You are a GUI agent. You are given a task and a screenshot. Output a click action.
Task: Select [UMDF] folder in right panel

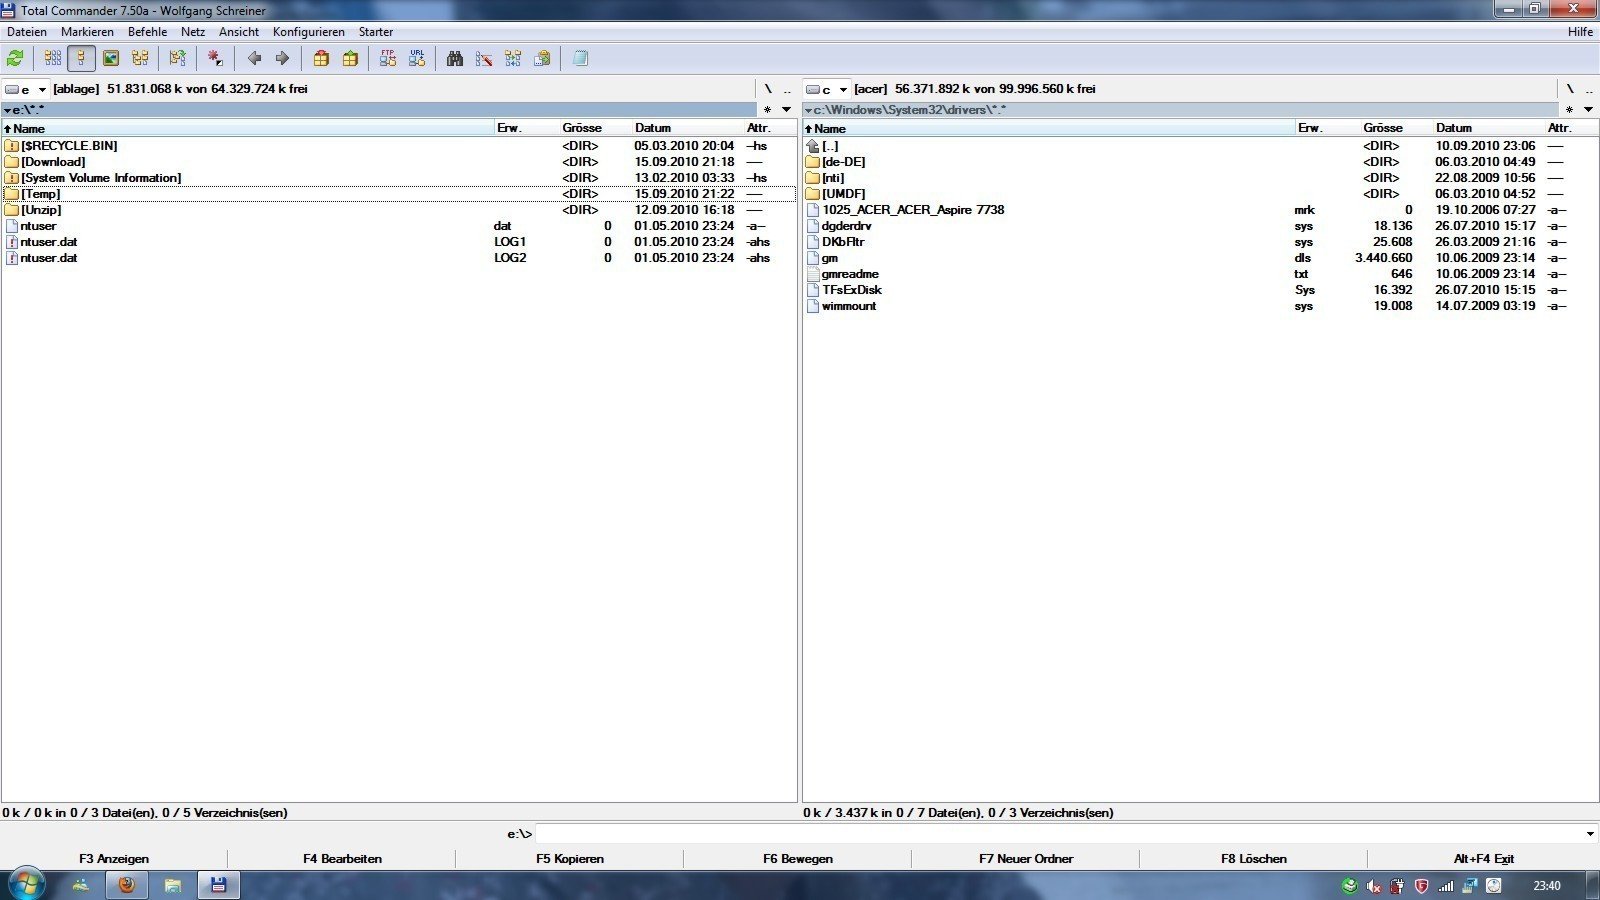coord(1200,194)
